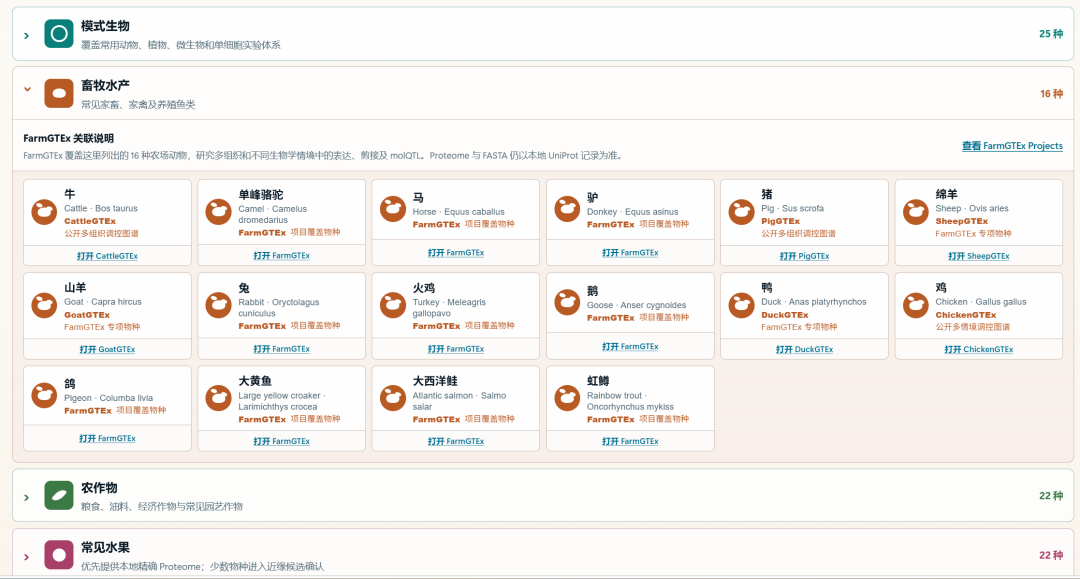Open 打开 FarmGTEx under 鸽 Pigeon card
1080x579 pixels.
coord(107,439)
